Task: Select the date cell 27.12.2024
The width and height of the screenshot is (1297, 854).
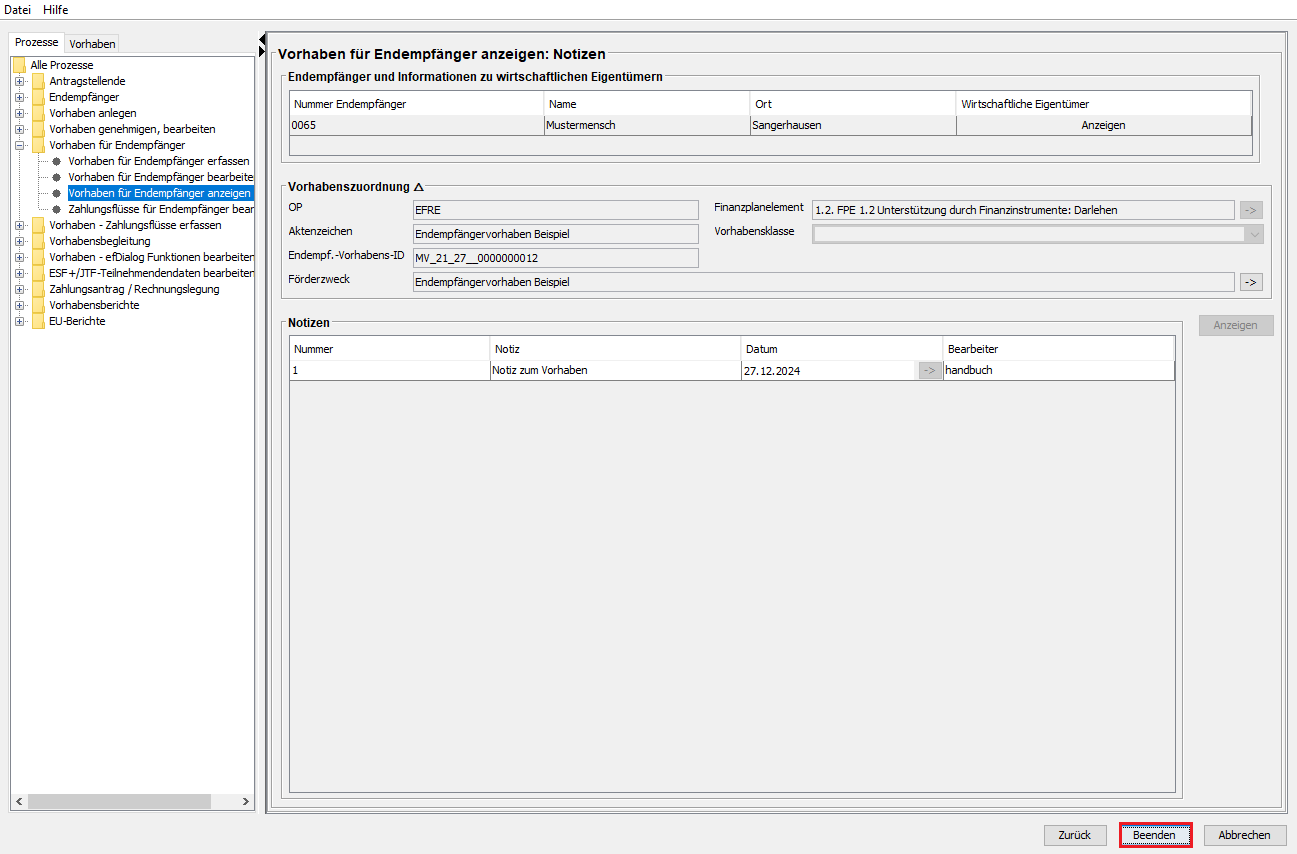Action: 829,370
